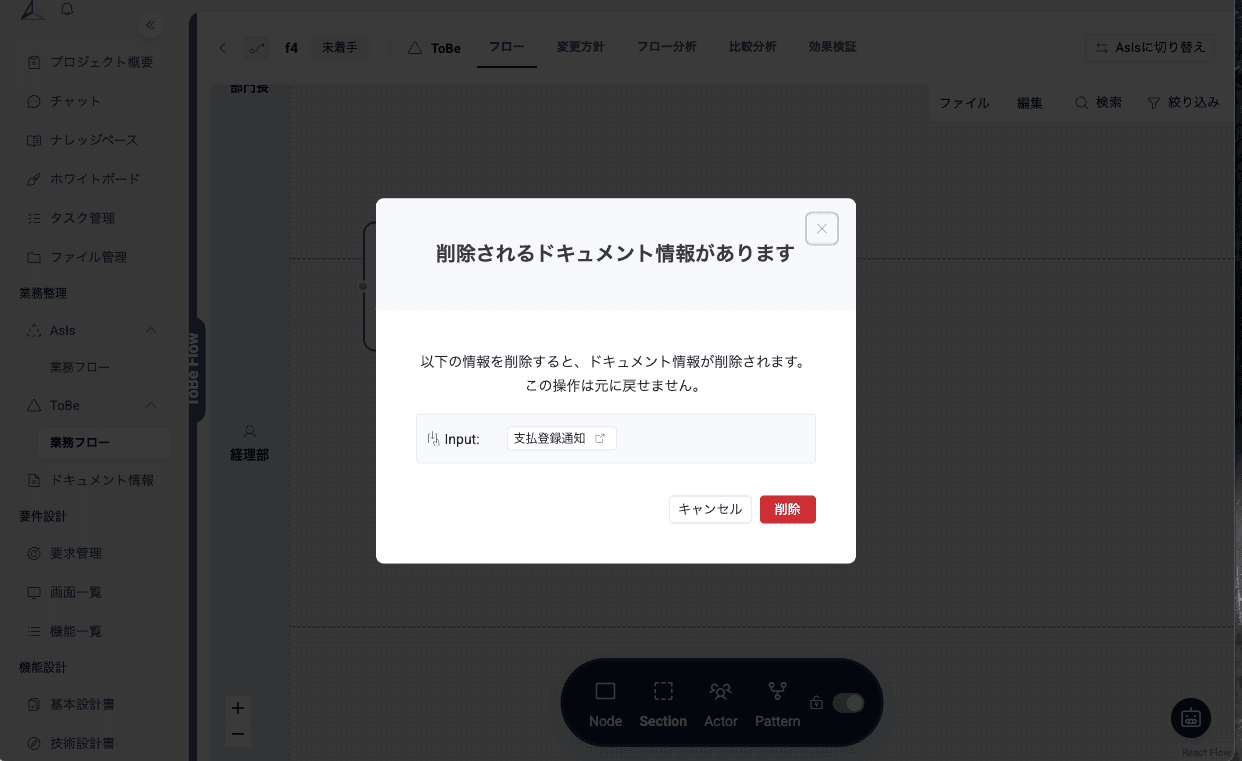Click AsIsに切り替え button

1150,47
